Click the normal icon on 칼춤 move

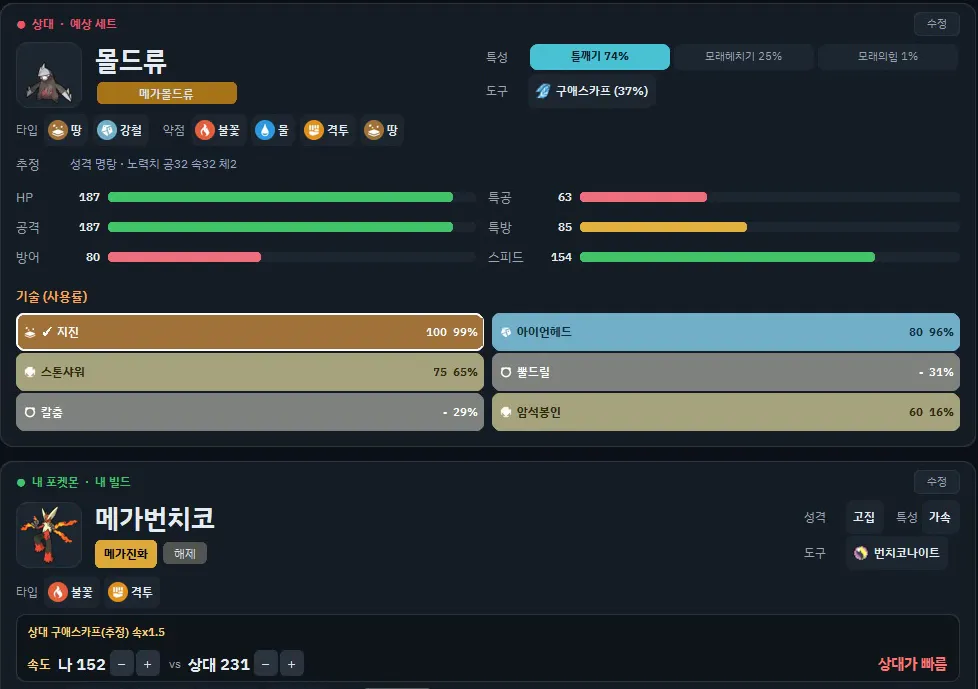click(x=29, y=412)
